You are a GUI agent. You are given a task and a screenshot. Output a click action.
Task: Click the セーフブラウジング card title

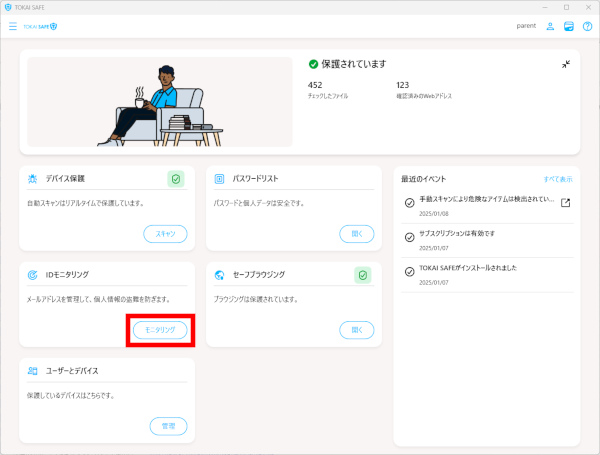click(x=259, y=275)
